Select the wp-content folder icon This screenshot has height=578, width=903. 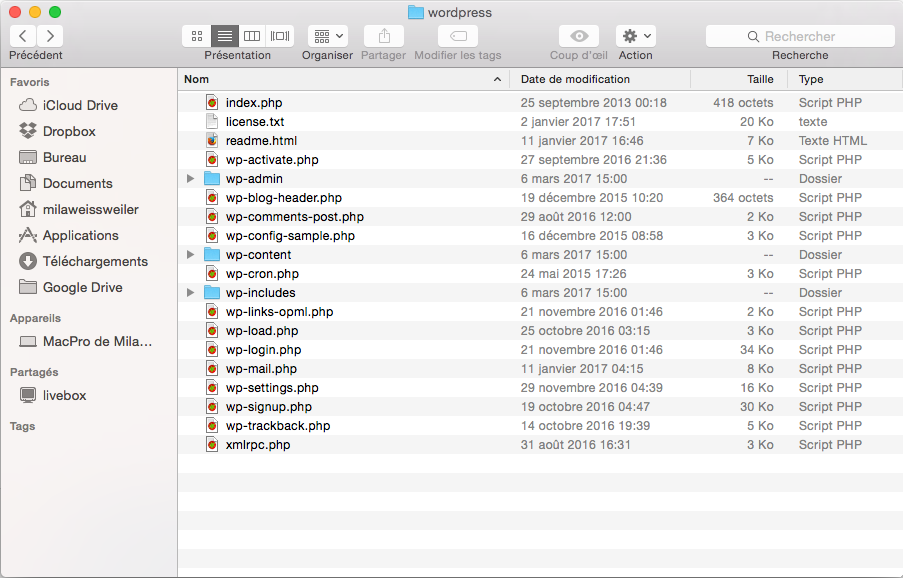(x=212, y=254)
